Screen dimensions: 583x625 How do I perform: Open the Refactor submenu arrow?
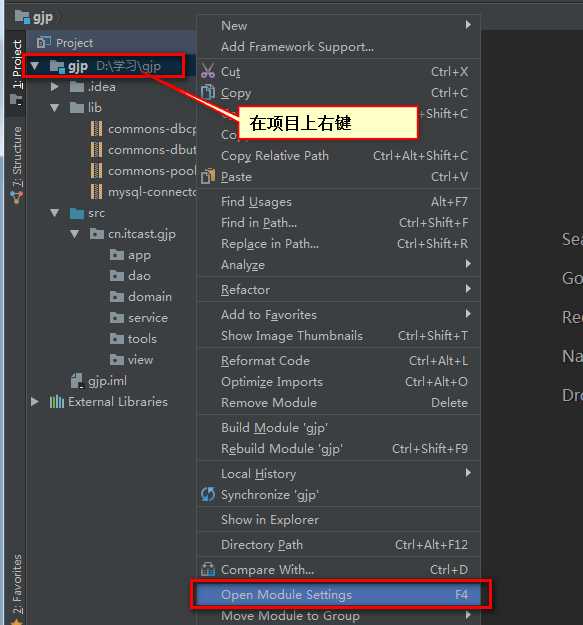468,289
